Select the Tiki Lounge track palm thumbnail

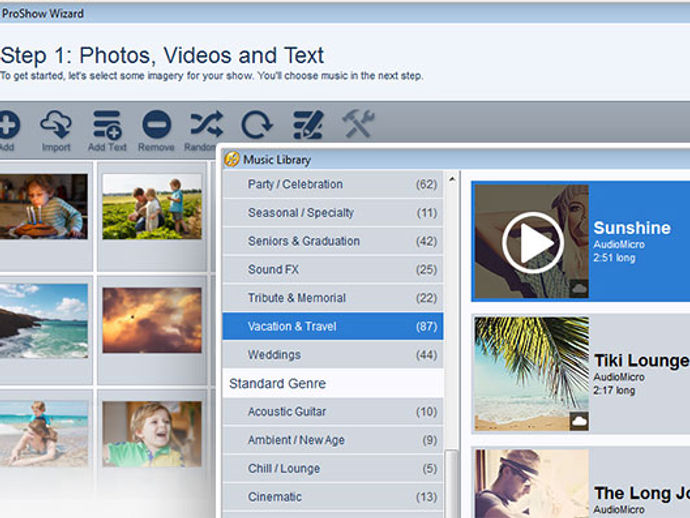tap(532, 374)
